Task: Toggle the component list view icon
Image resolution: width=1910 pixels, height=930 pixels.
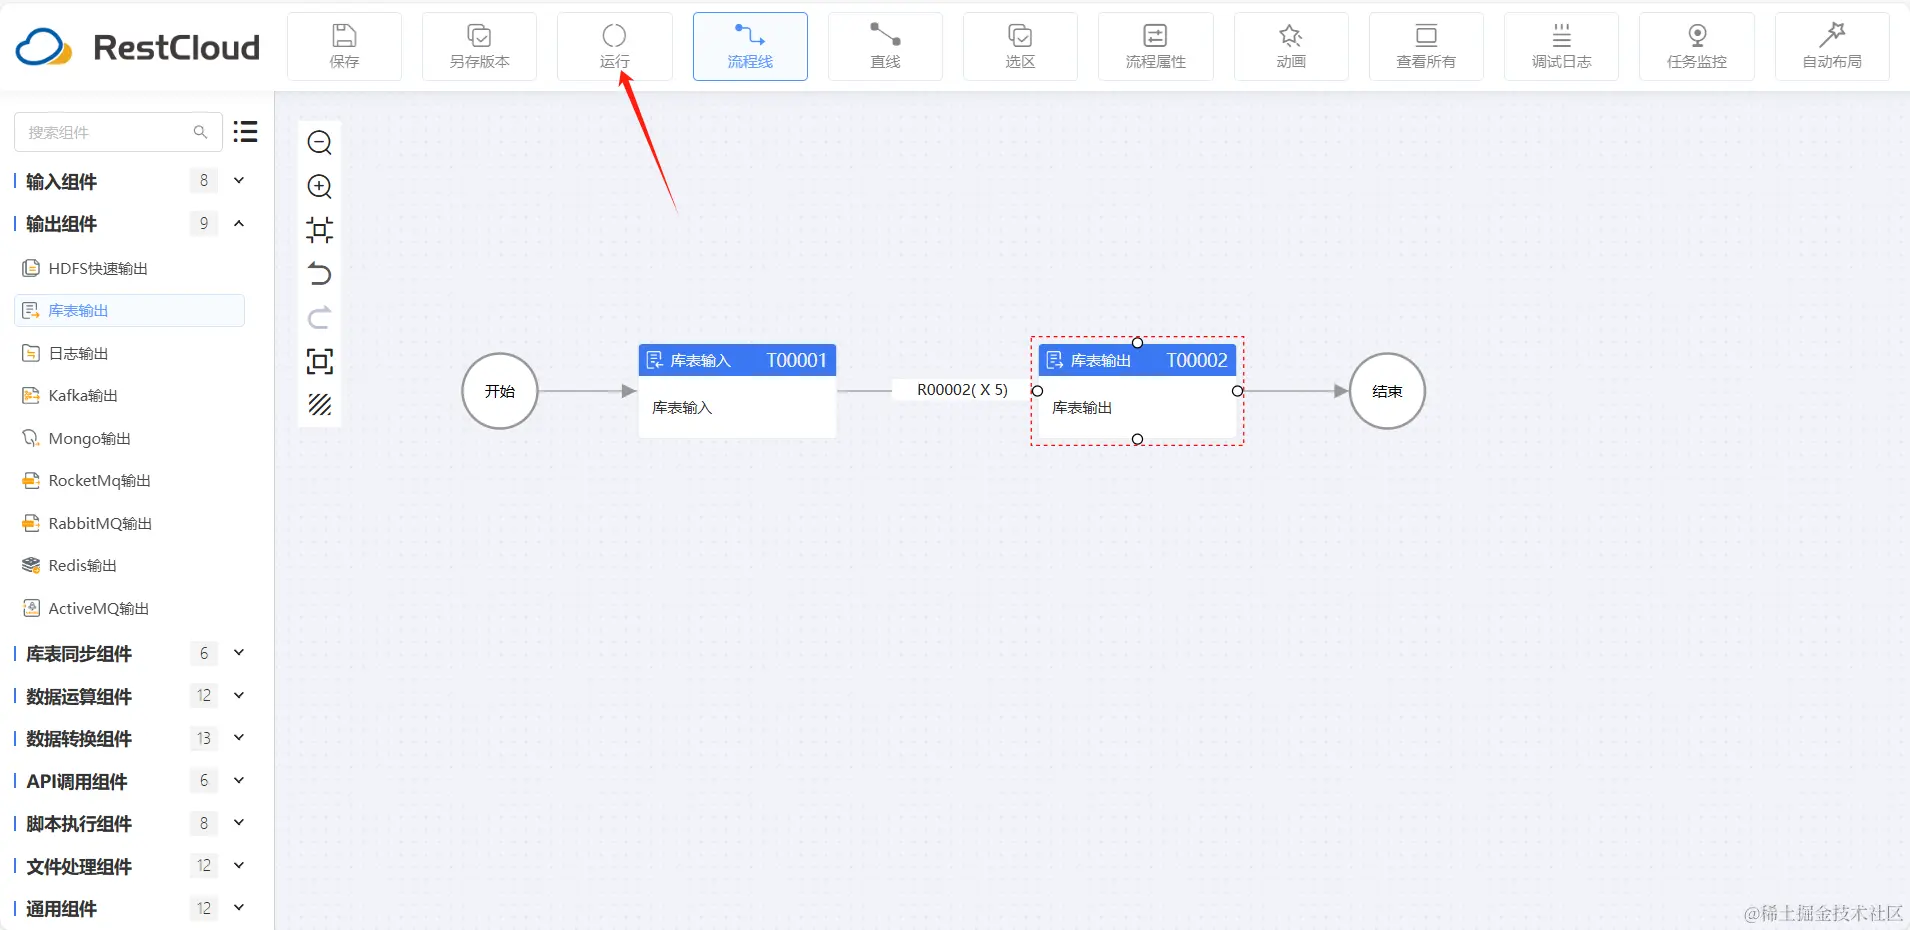Action: pyautogui.click(x=245, y=132)
